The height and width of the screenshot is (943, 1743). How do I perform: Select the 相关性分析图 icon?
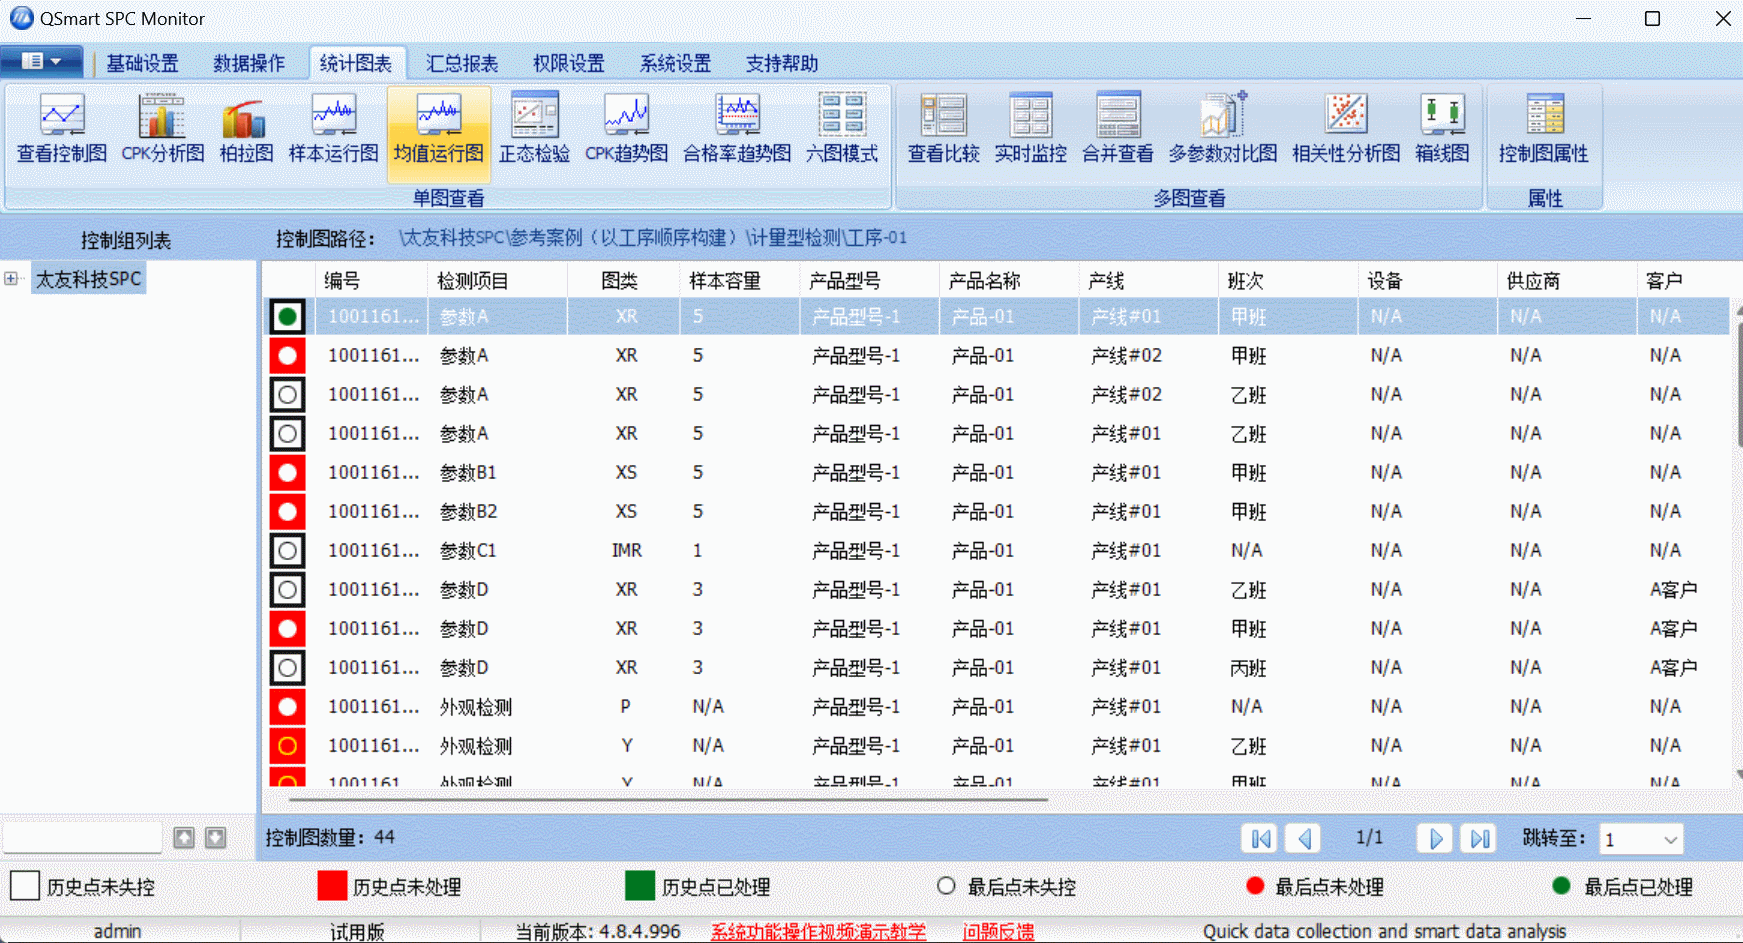coord(1345,128)
